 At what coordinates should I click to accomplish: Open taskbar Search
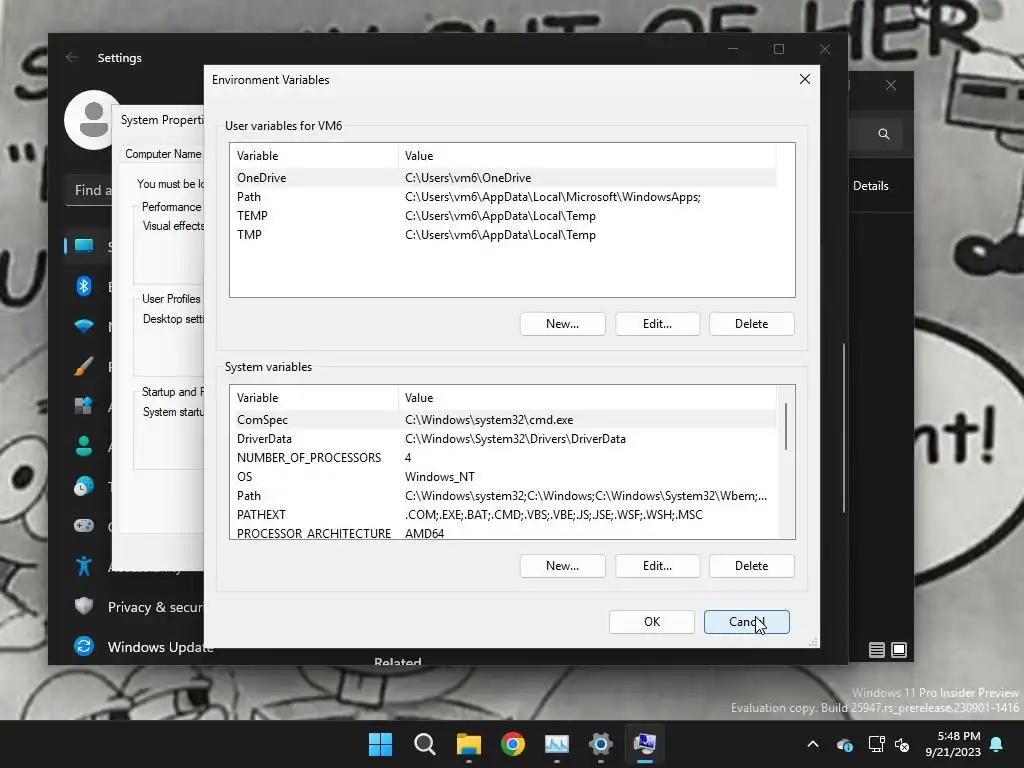(x=424, y=744)
